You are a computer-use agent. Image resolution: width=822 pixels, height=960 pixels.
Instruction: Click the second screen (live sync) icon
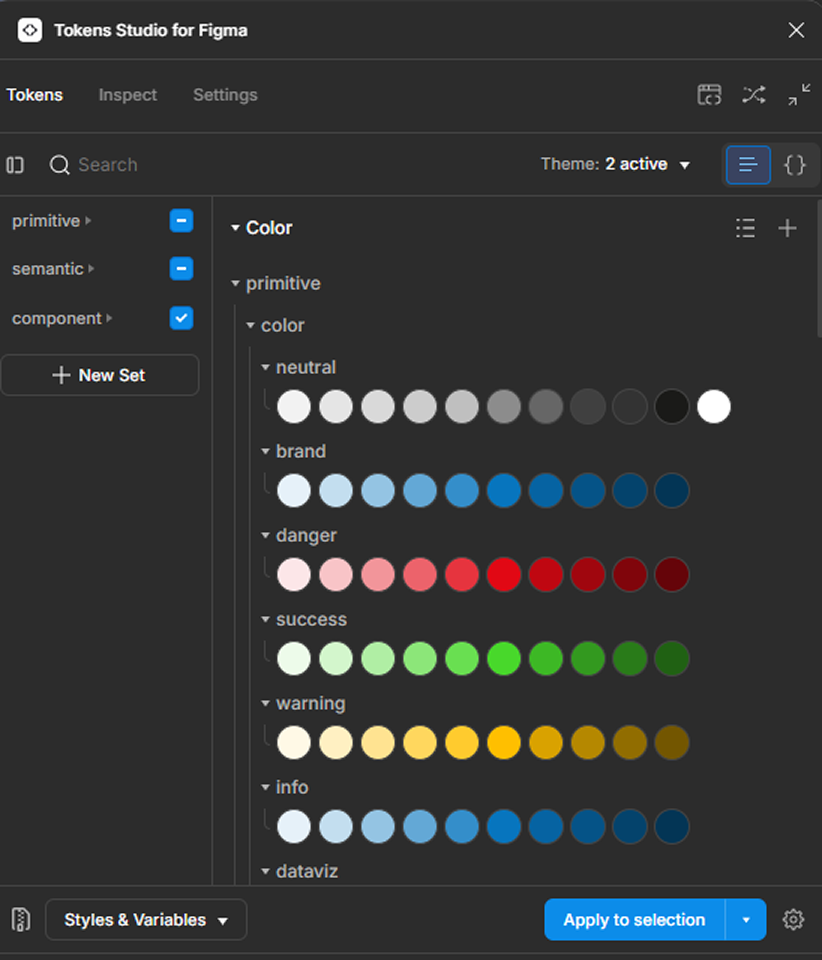point(709,95)
